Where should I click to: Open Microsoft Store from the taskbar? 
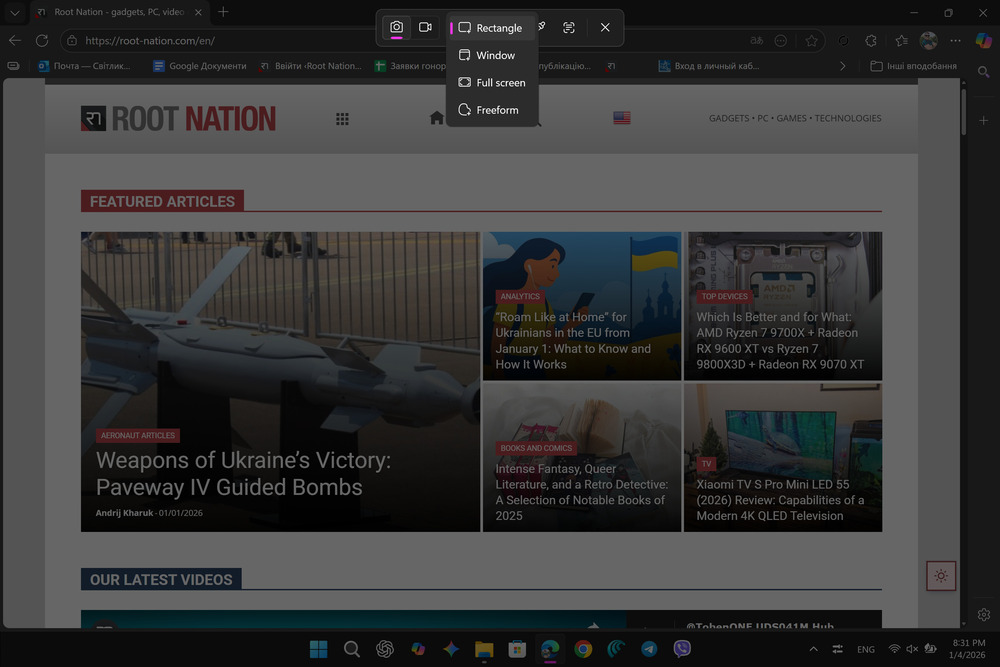[517, 649]
